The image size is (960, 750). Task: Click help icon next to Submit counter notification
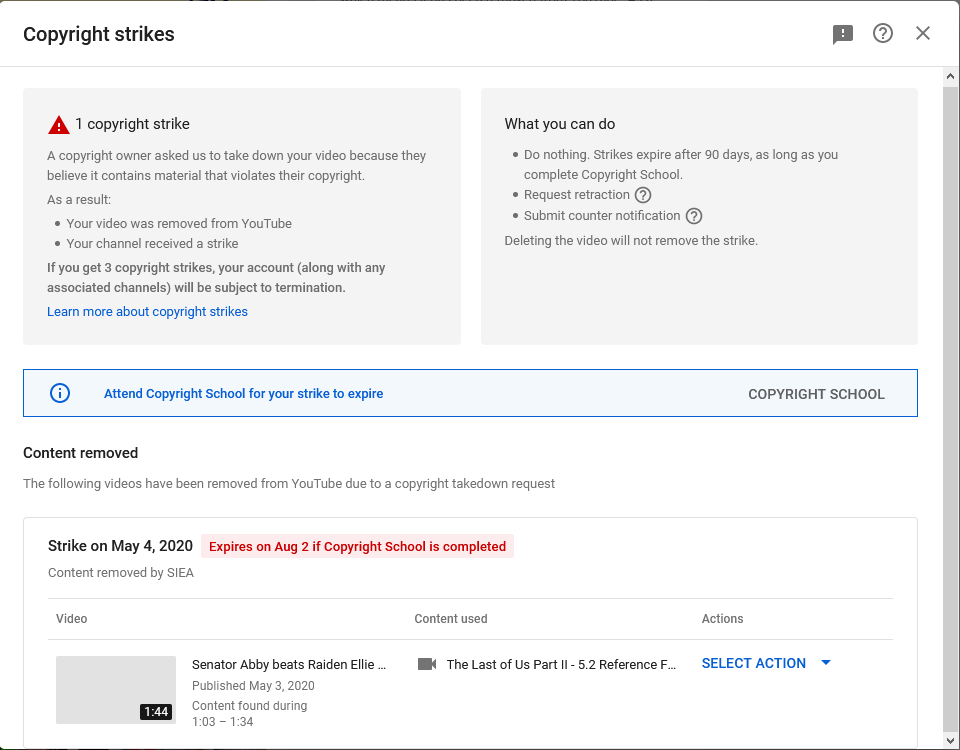click(x=694, y=216)
